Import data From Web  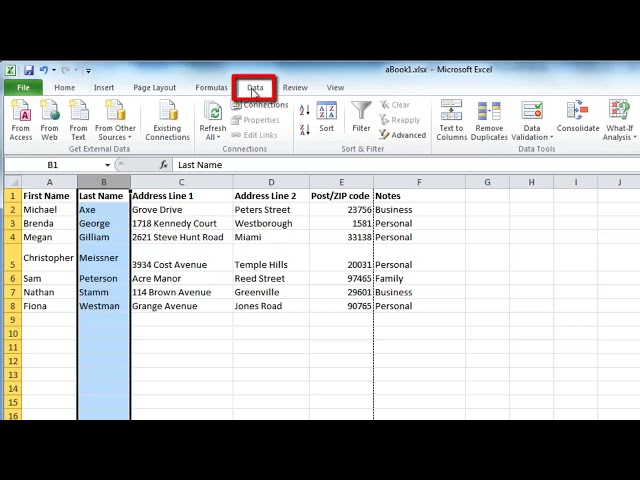49,120
